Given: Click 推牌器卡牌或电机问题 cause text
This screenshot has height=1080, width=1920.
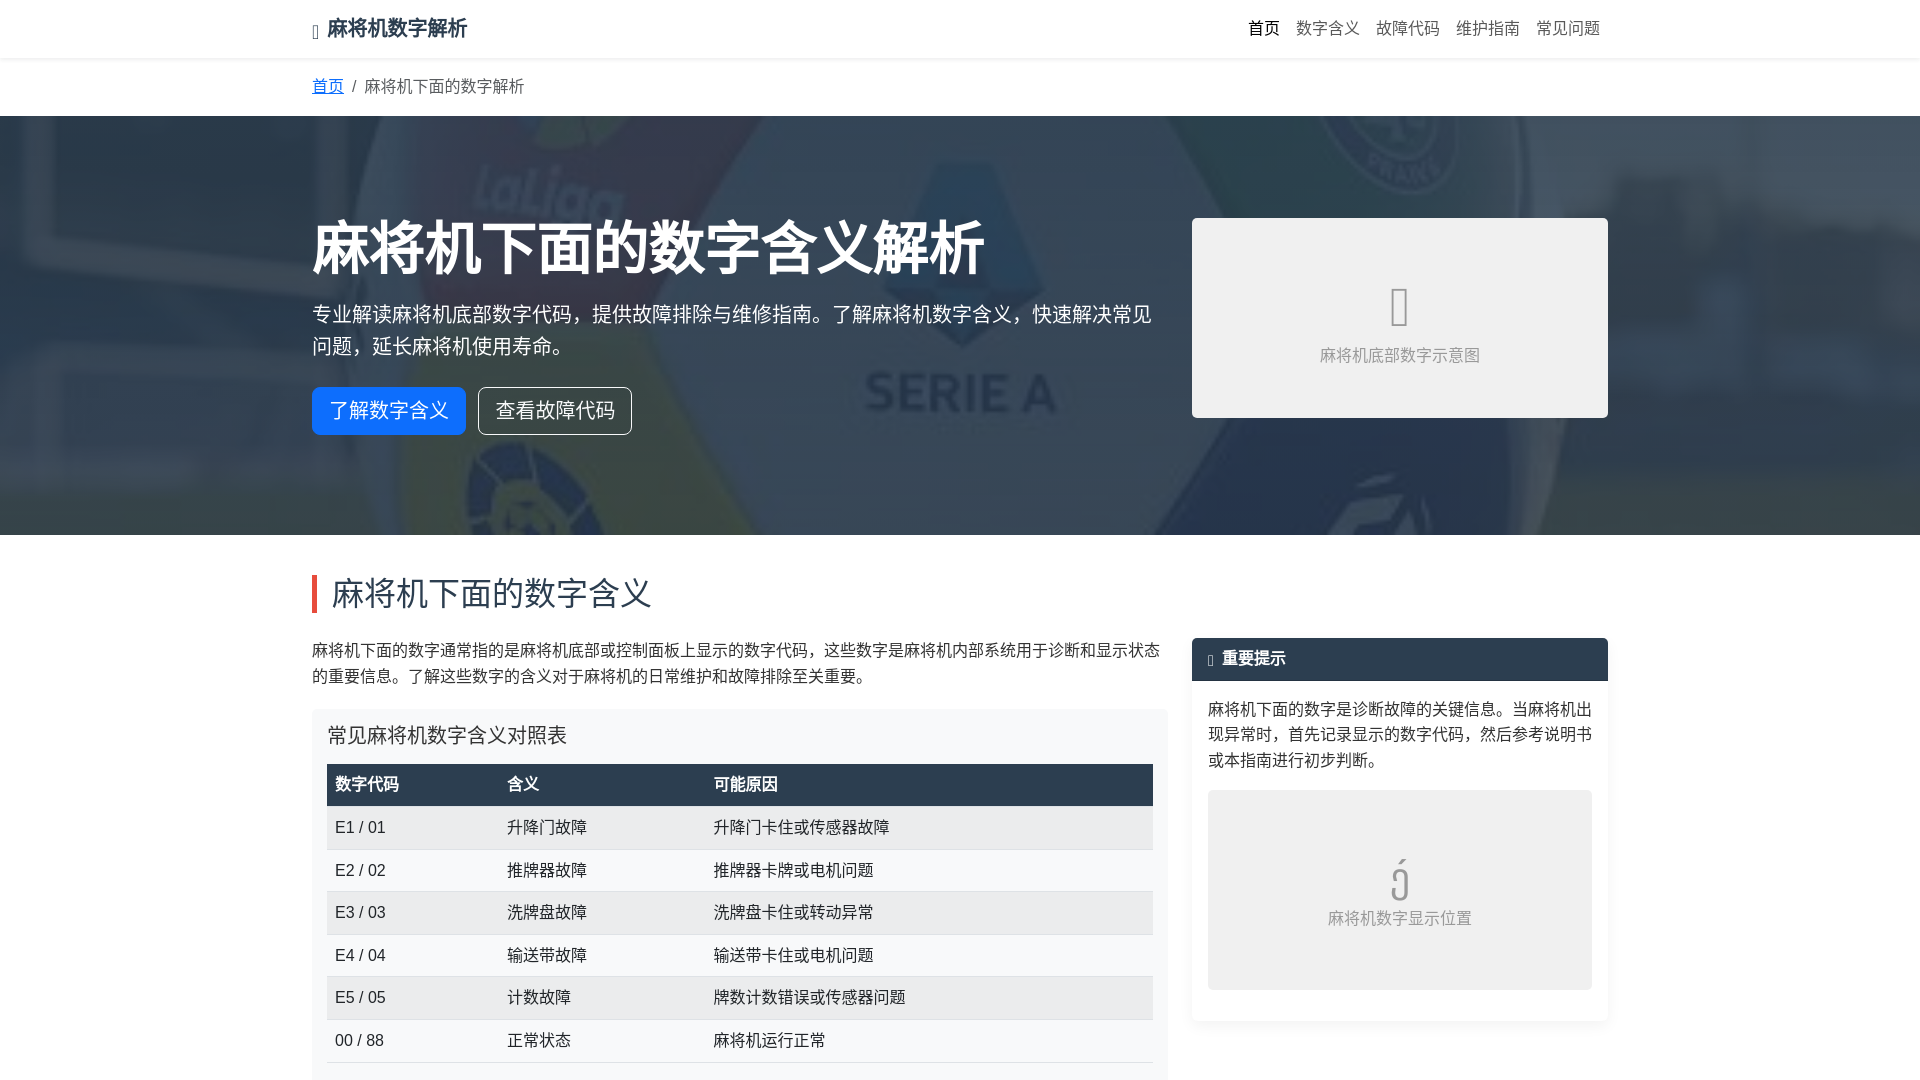Looking at the screenshot, I should pos(793,871).
